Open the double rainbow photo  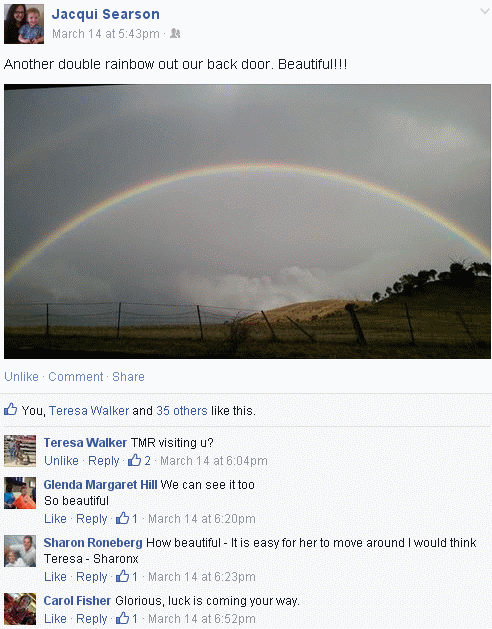[247, 221]
